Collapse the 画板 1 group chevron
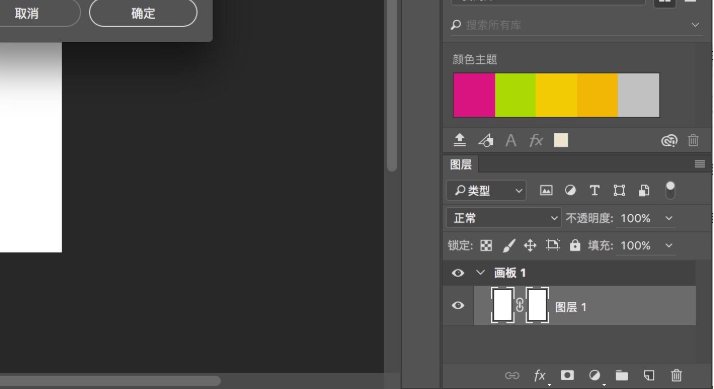The height and width of the screenshot is (389, 714). tap(480, 272)
